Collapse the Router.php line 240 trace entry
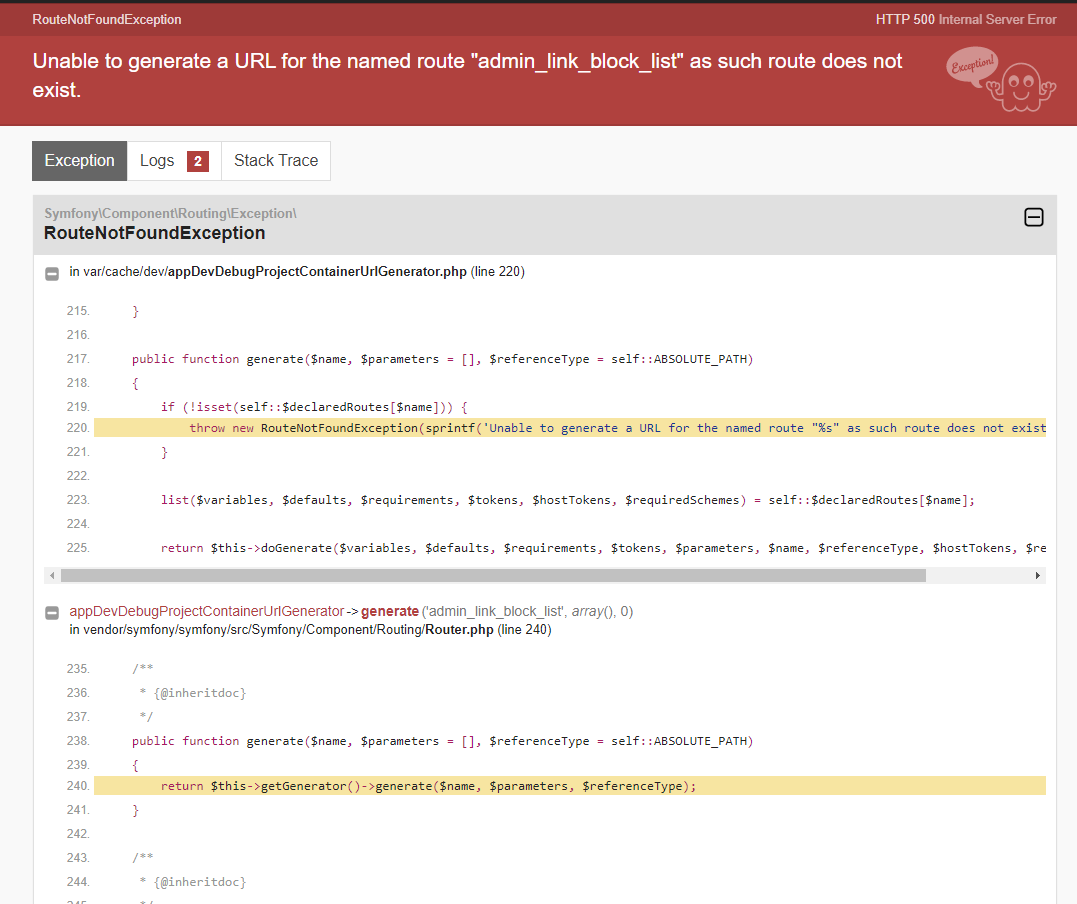1077x904 pixels. tap(52, 613)
